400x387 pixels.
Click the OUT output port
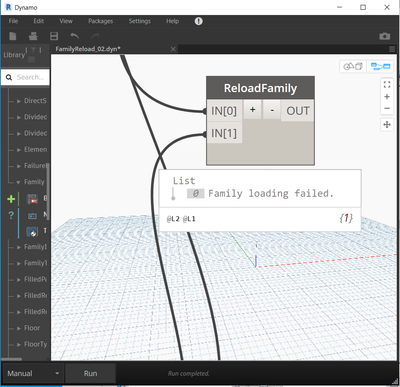point(298,111)
